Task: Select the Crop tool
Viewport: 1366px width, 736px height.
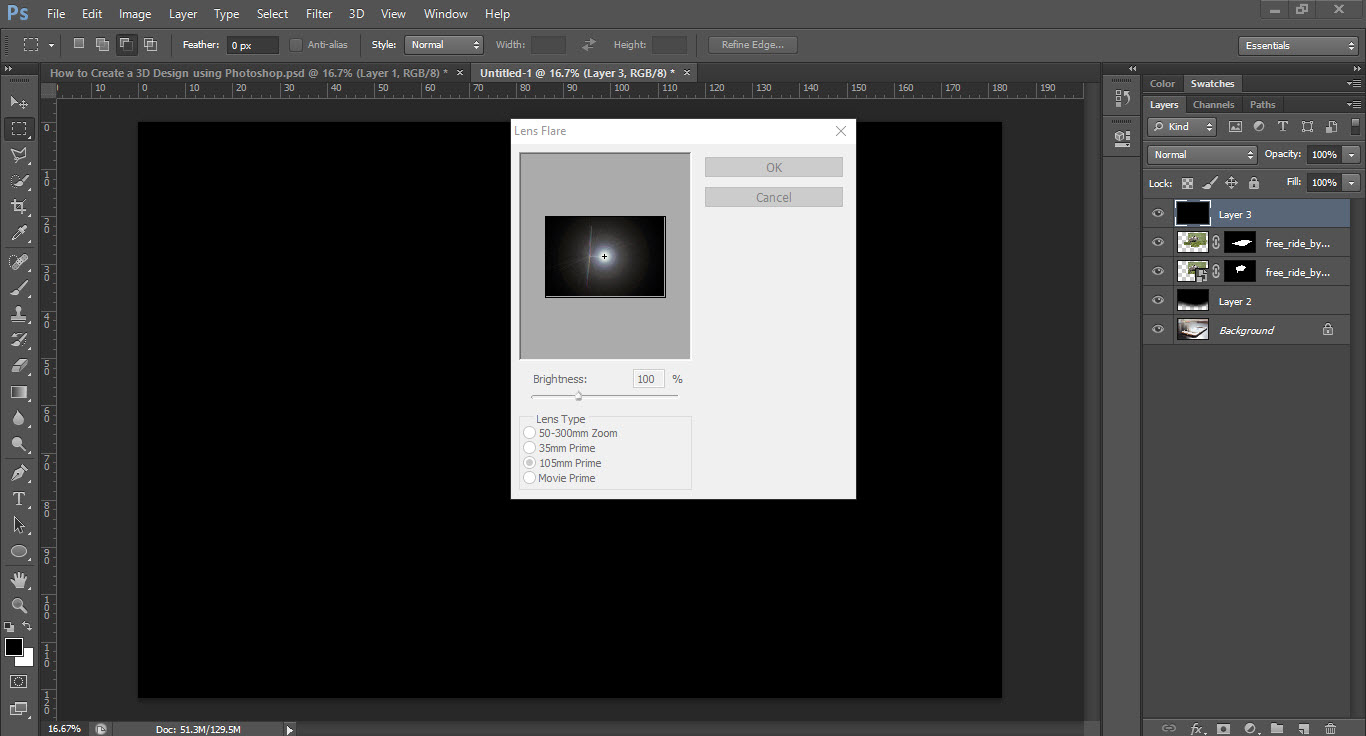Action: (x=19, y=207)
